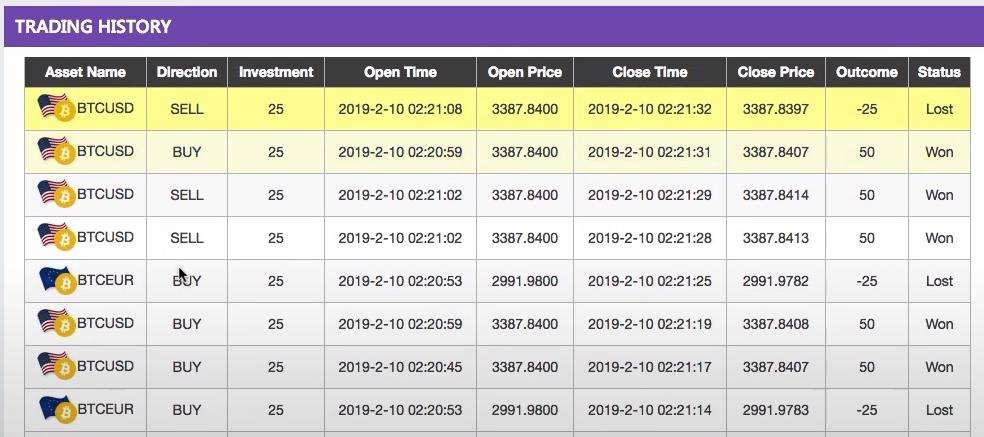Image resolution: width=984 pixels, height=437 pixels.
Task: Sort table by Investment column header
Action: point(276,72)
